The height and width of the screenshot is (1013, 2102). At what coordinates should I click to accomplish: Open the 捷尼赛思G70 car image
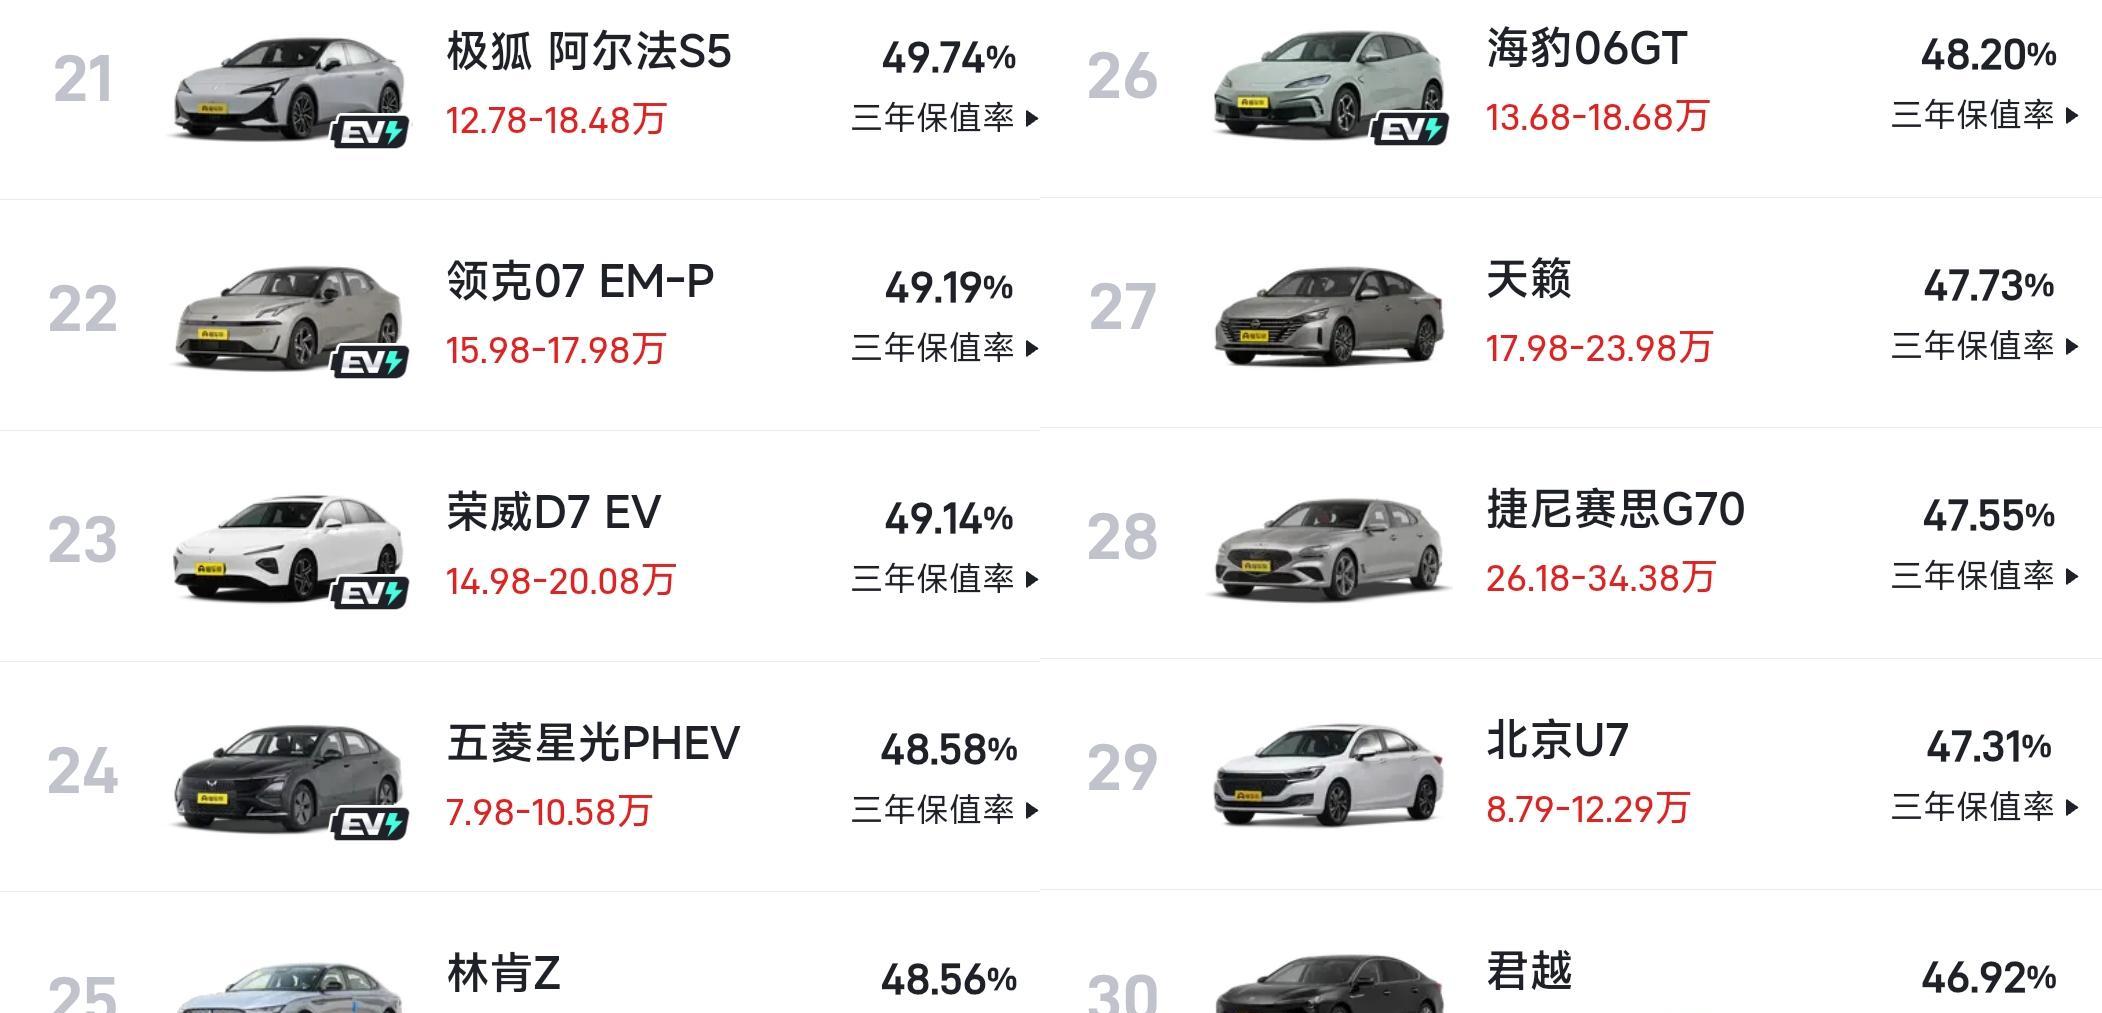point(1329,547)
